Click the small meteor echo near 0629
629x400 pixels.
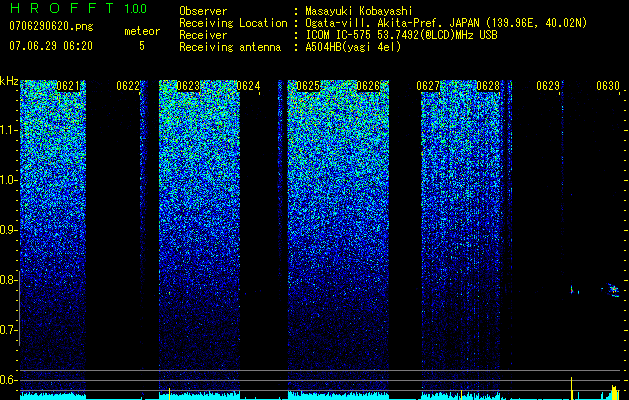[x=574, y=290]
